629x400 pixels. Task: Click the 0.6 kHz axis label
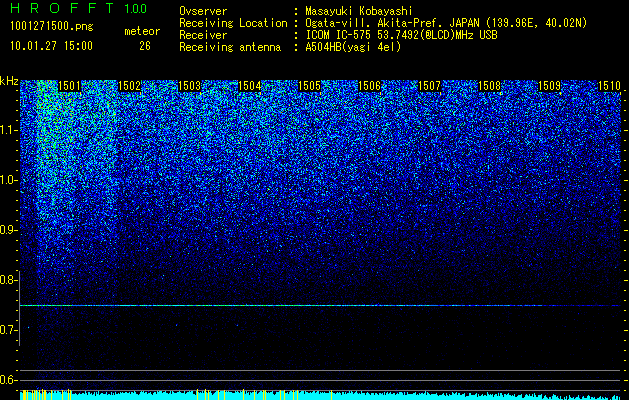[x=9, y=380]
